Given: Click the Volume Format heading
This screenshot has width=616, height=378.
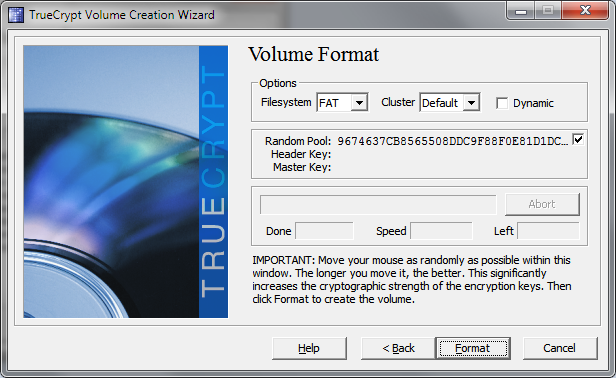Looking at the screenshot, I should point(314,54).
